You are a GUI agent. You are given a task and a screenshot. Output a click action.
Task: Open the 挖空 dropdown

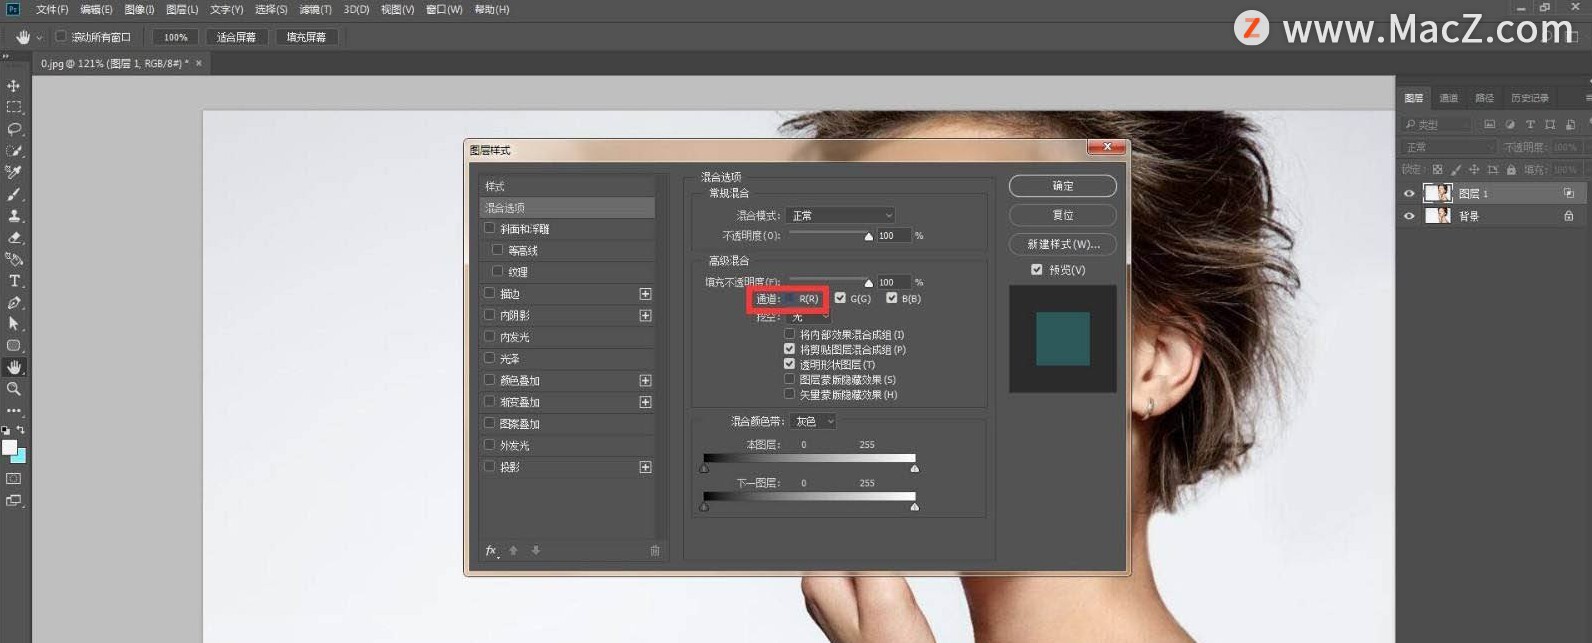pos(808,317)
